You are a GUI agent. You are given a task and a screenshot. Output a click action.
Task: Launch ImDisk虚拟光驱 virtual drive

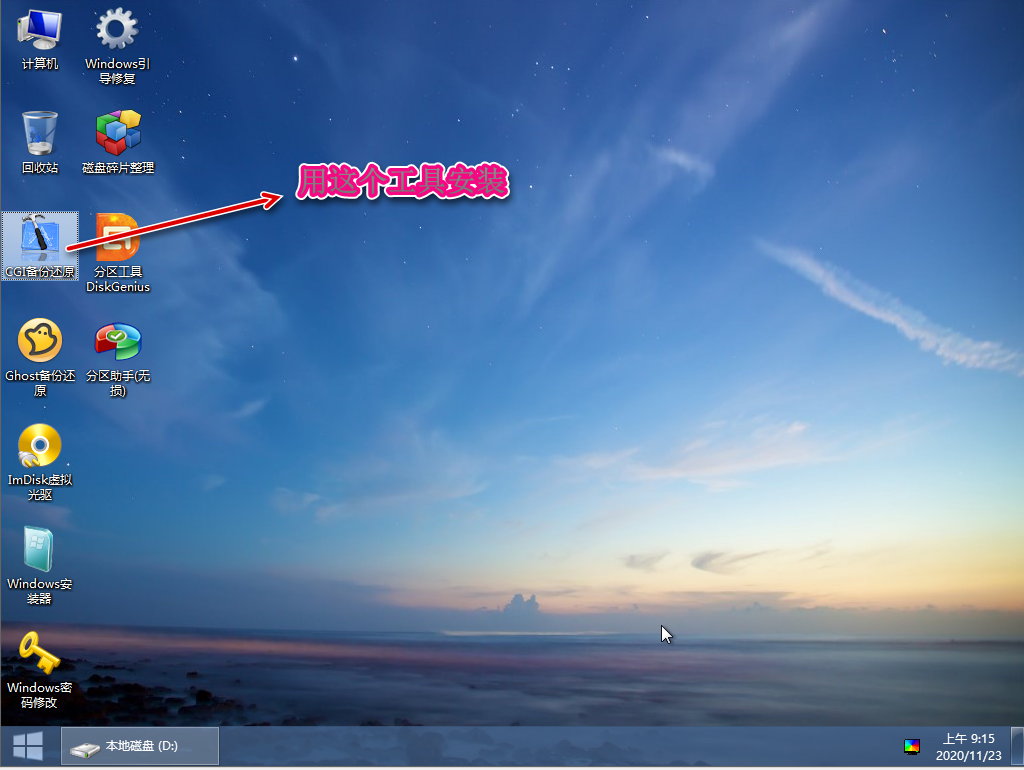point(40,447)
